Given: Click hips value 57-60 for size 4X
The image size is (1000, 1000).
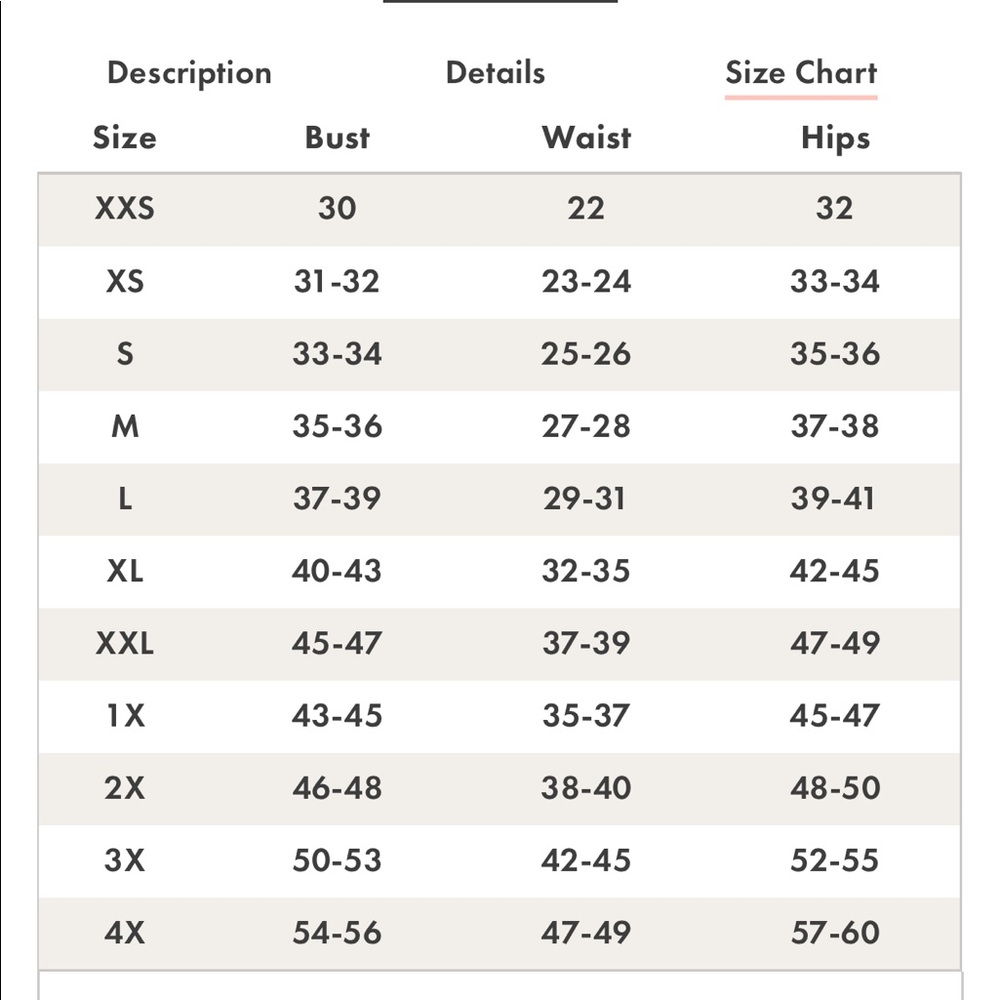Looking at the screenshot, I should click(835, 933).
